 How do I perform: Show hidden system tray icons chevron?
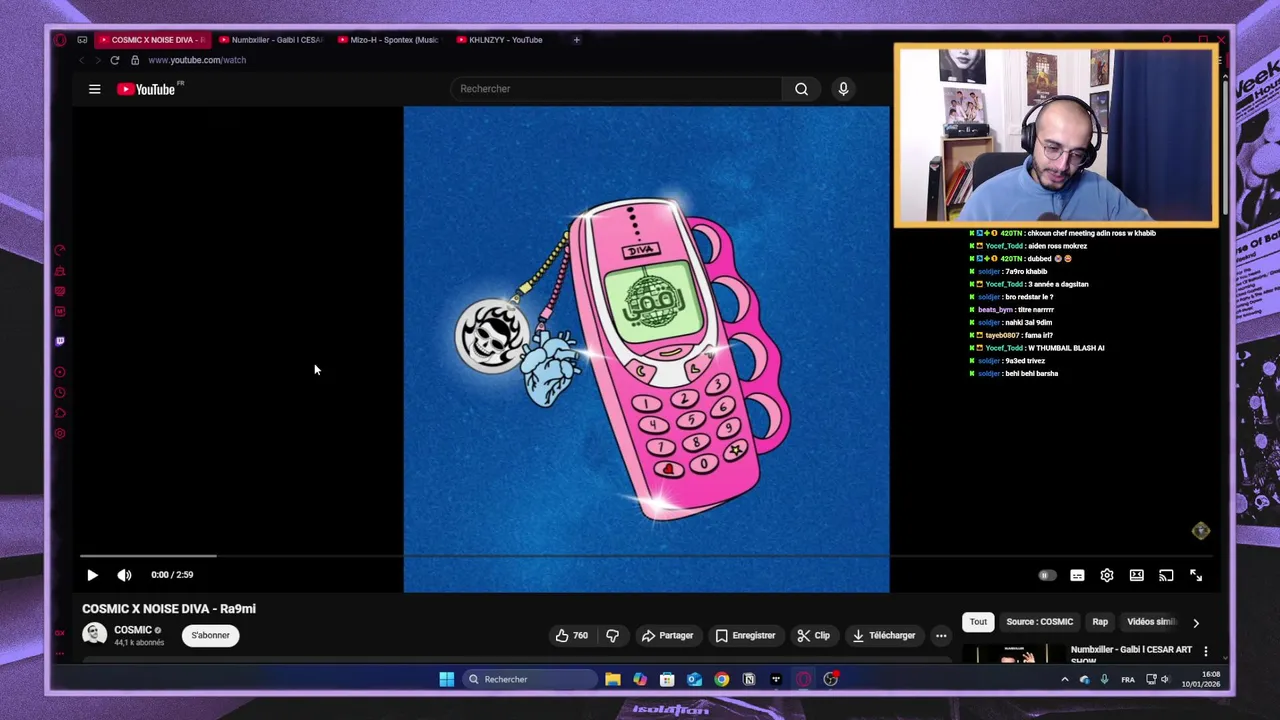click(x=1064, y=679)
